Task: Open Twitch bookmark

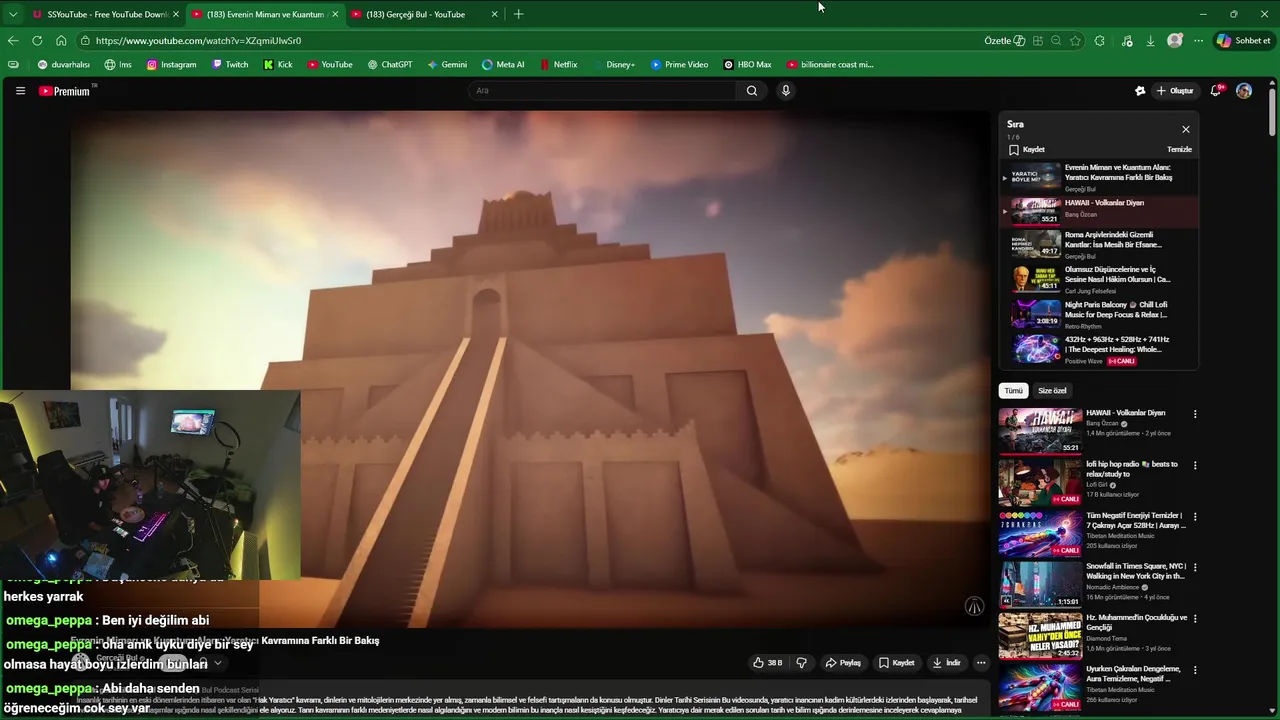Action: click(230, 65)
